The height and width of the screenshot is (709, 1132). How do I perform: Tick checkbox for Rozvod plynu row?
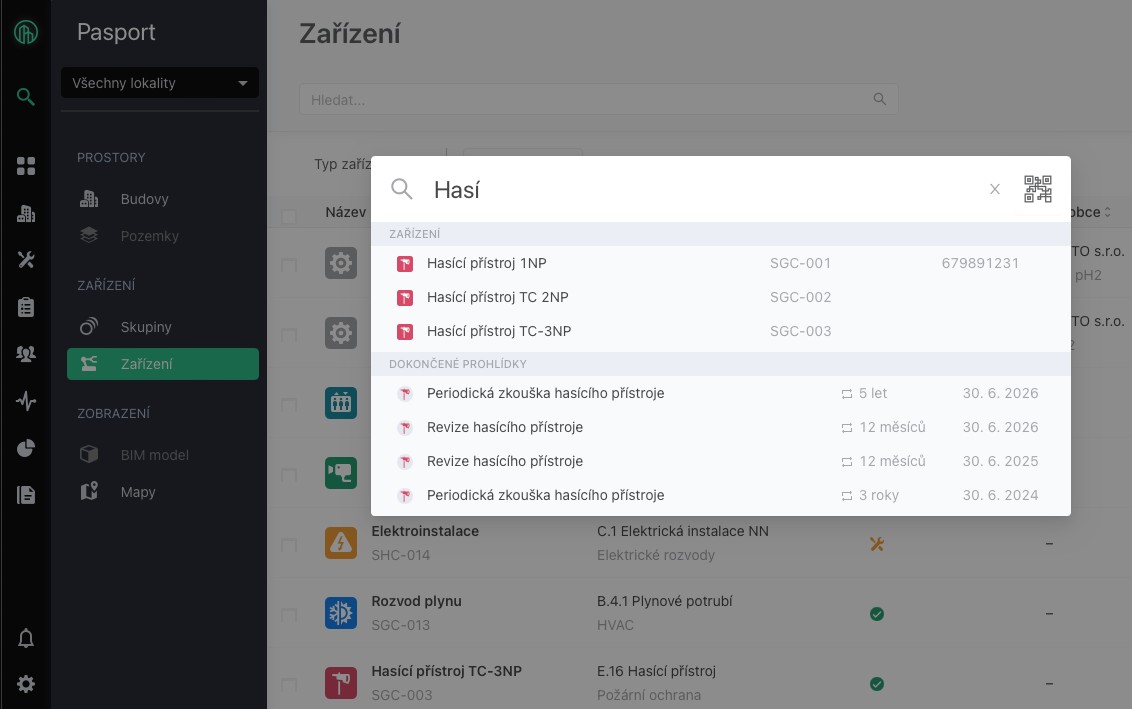pyautogui.click(x=289, y=615)
